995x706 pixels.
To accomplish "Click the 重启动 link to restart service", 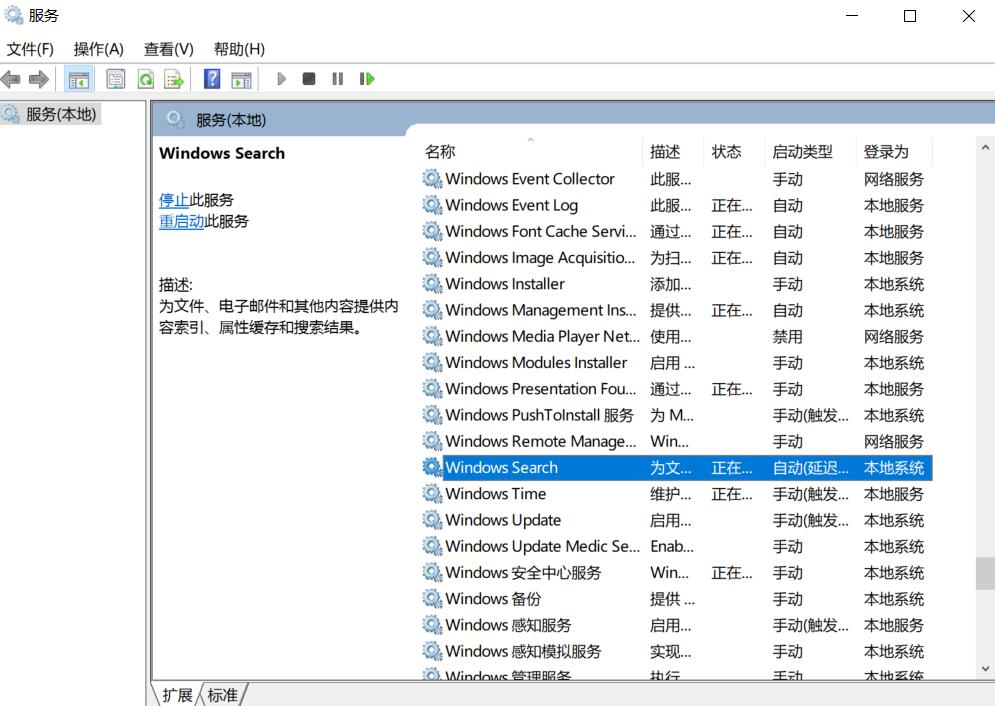I will [181, 221].
